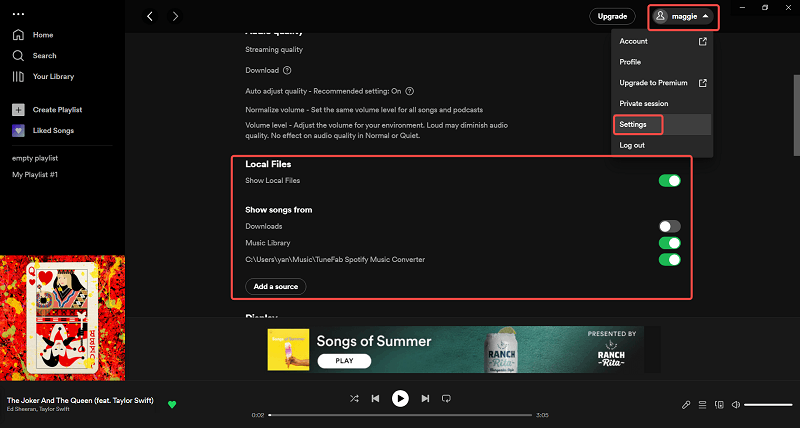Click the Upgrade button in top bar
Screen dimensions: 800x428
click(612, 16)
